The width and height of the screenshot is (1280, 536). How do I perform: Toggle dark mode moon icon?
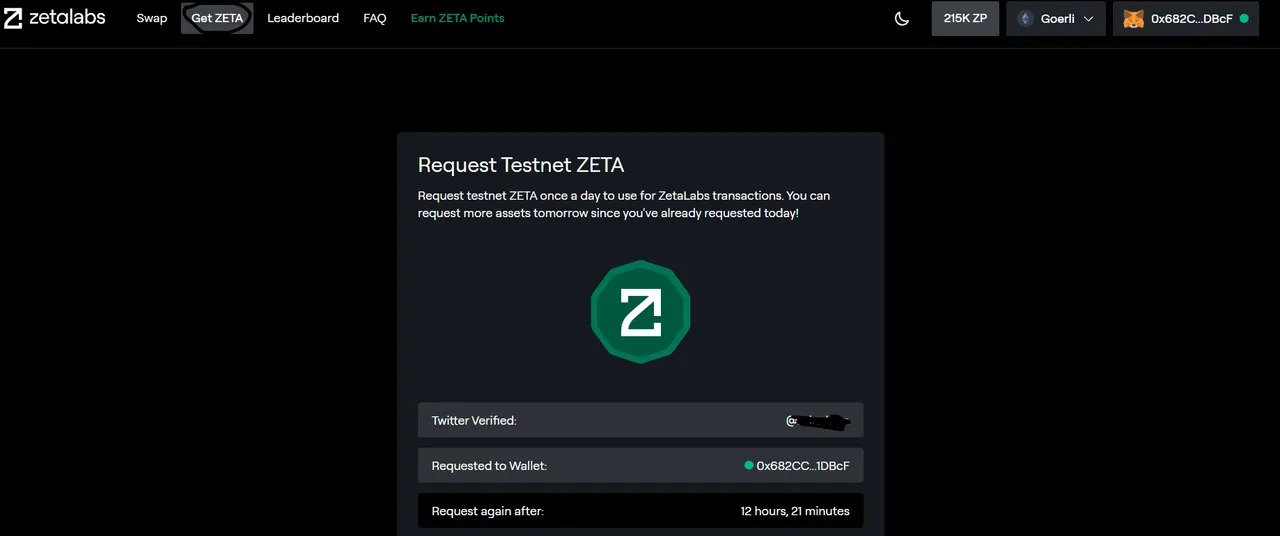[x=902, y=18]
